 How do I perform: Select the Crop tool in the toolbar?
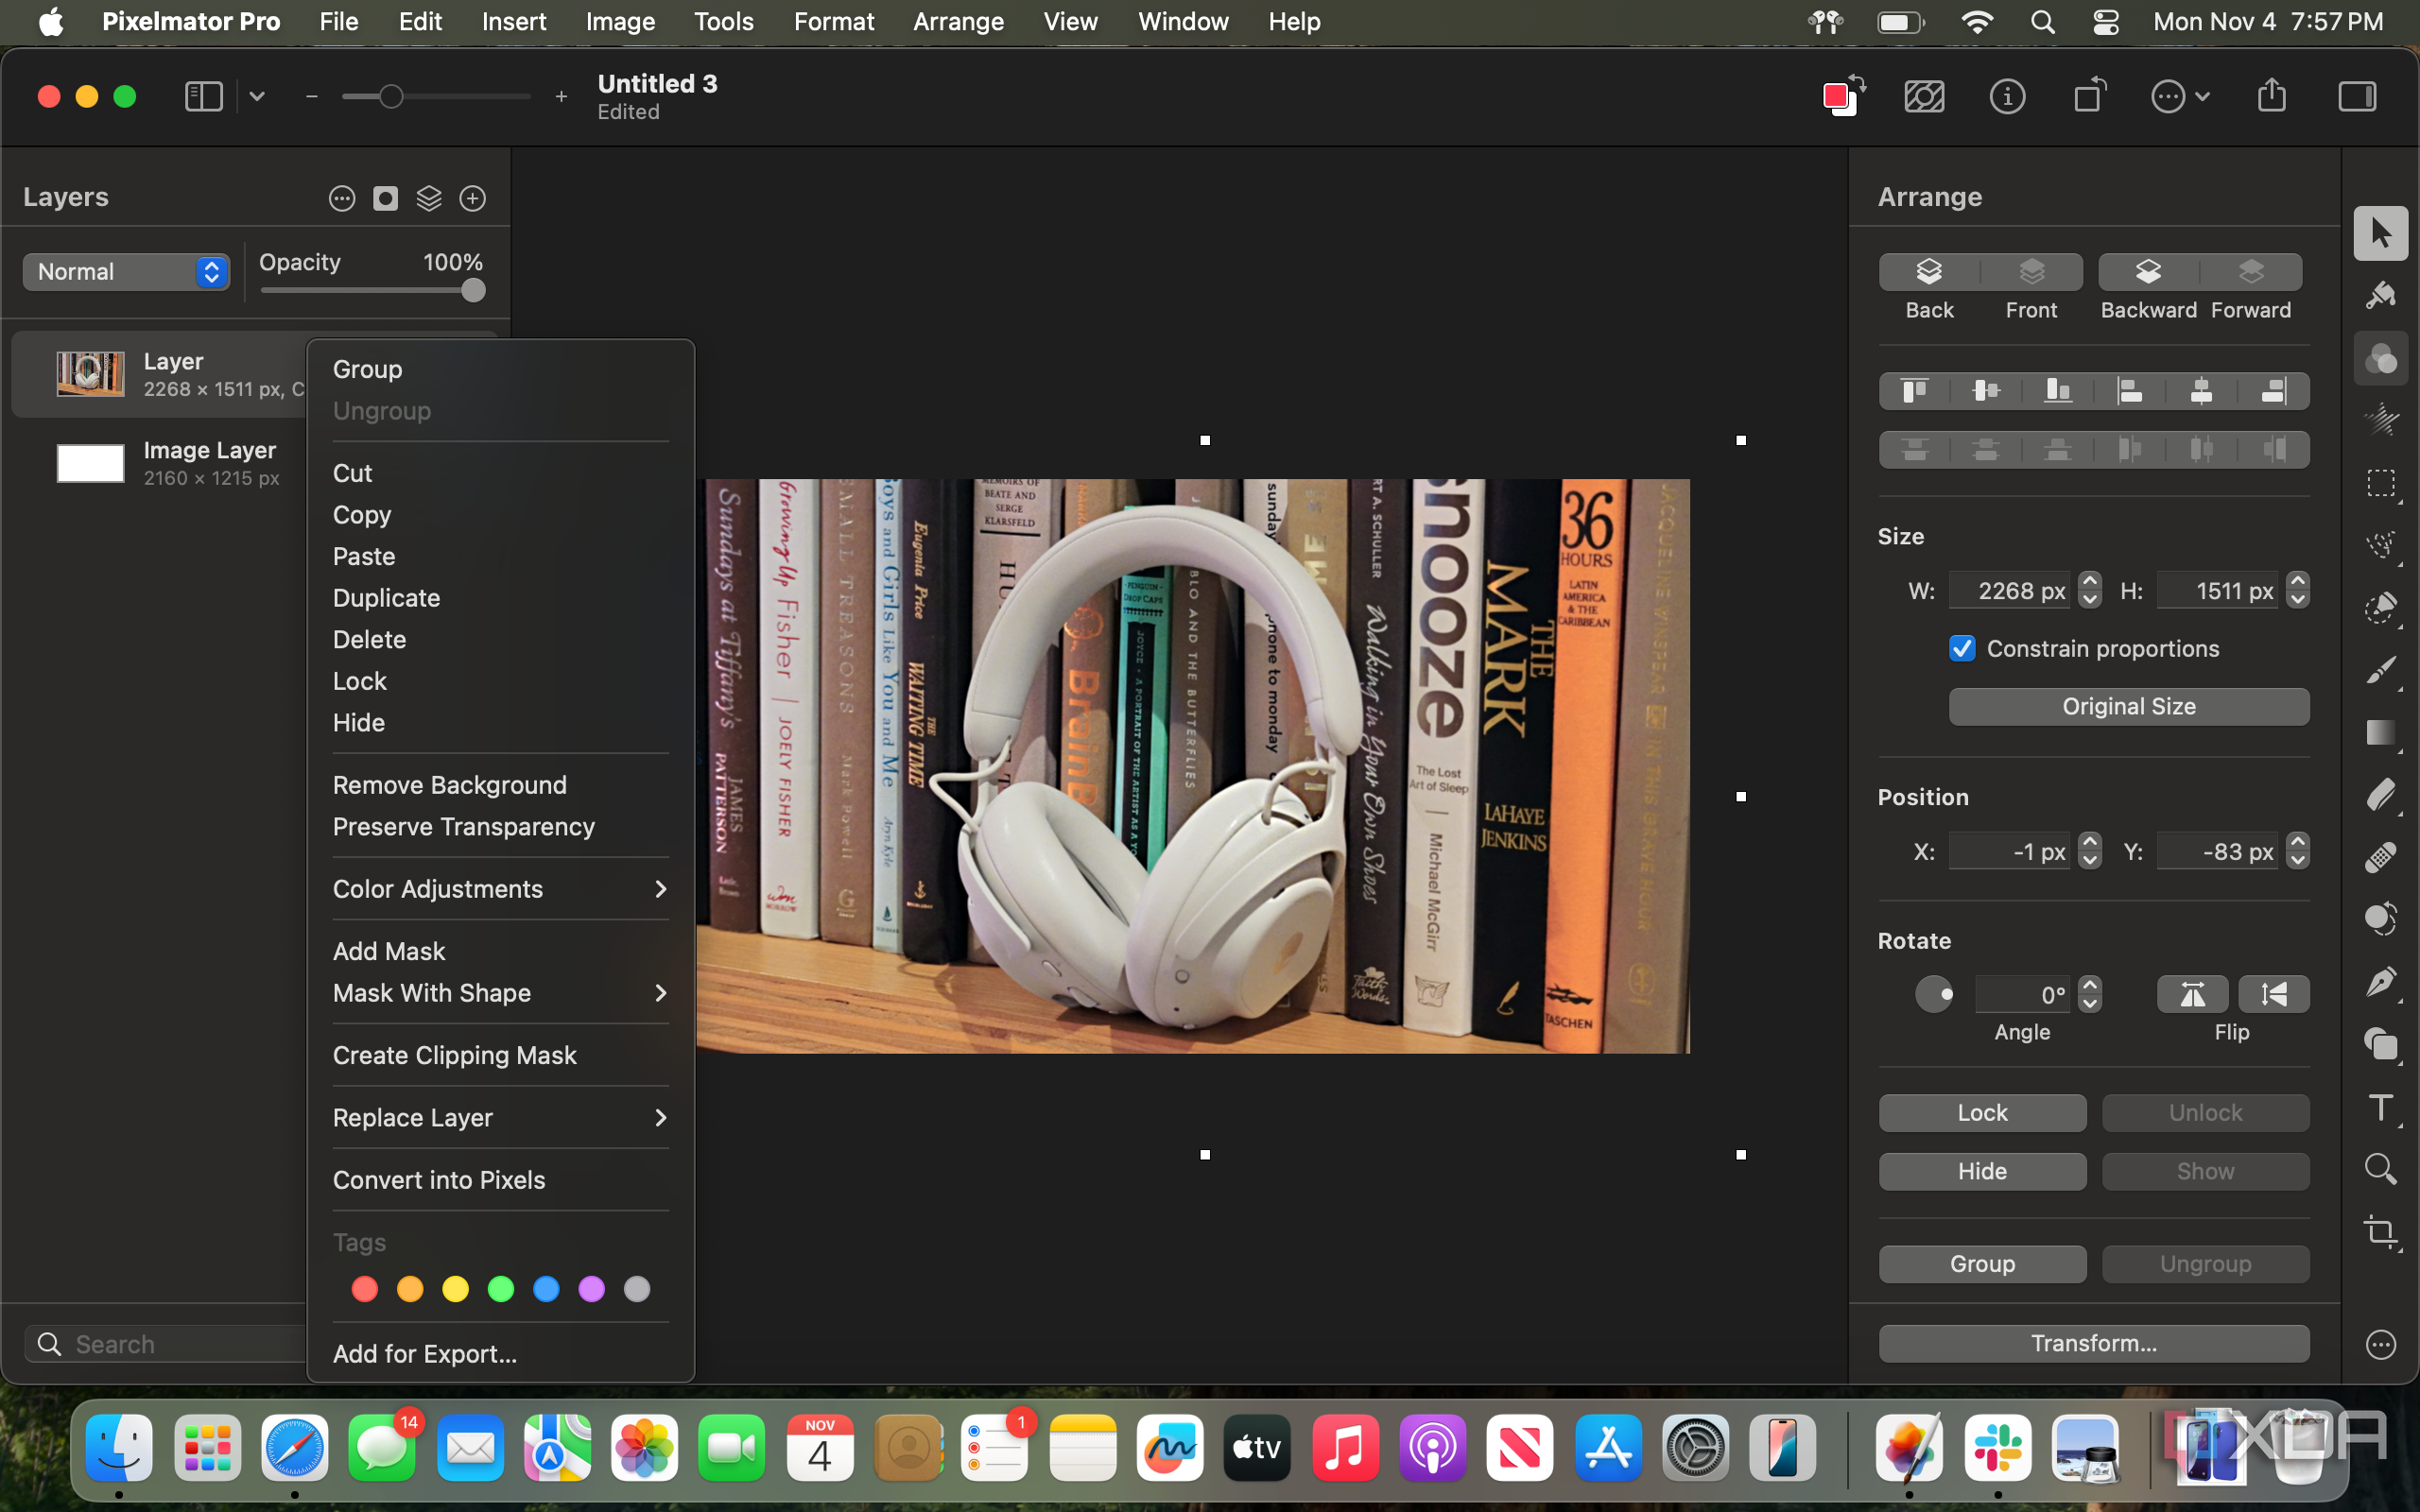[2380, 1231]
